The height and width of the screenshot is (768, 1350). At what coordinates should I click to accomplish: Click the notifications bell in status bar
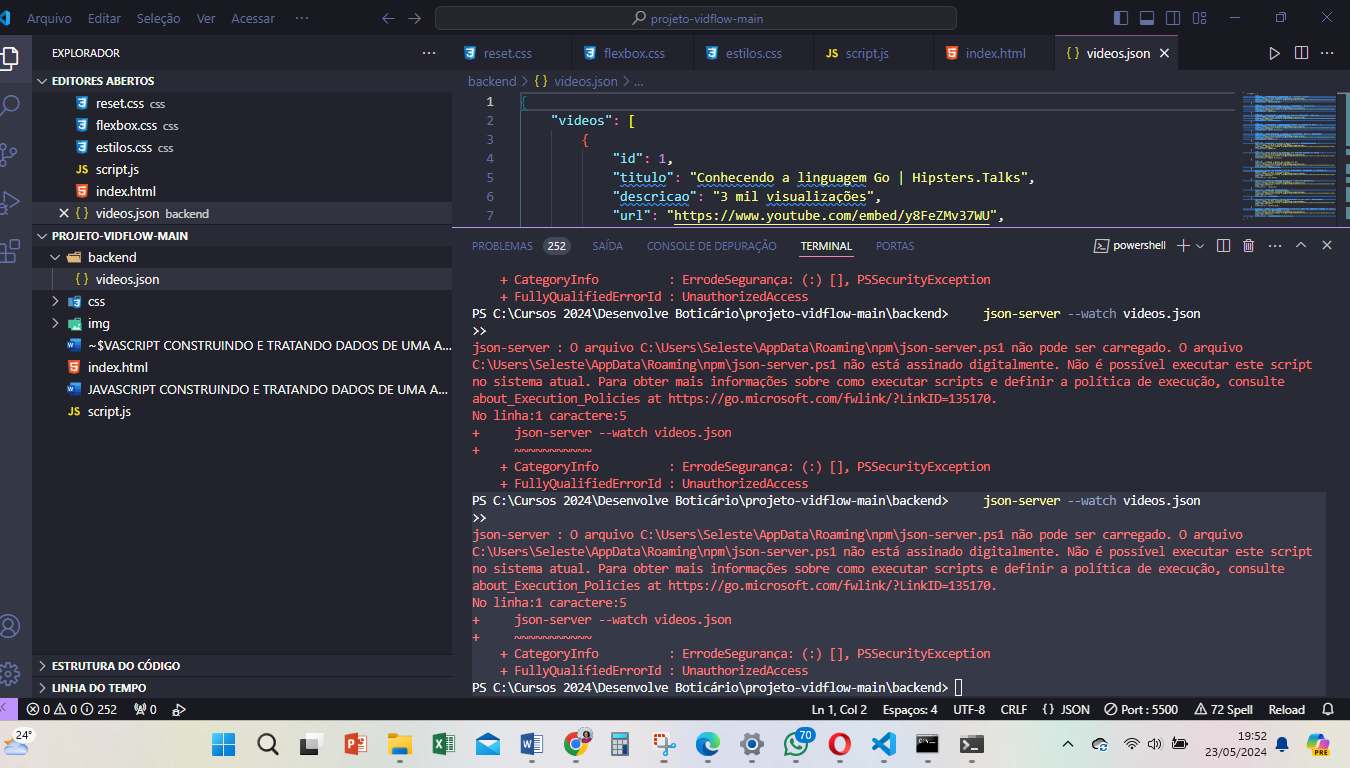[1328, 710]
